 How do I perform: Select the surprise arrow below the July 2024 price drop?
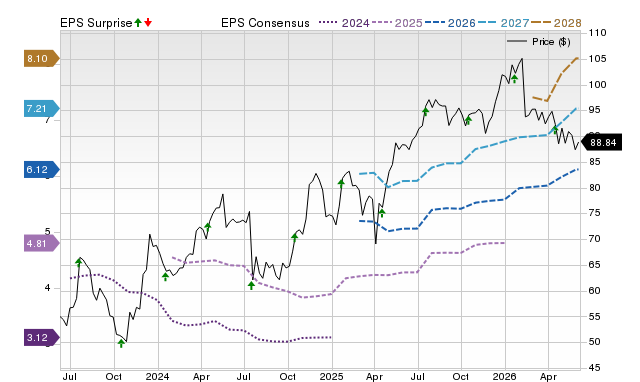(251, 285)
